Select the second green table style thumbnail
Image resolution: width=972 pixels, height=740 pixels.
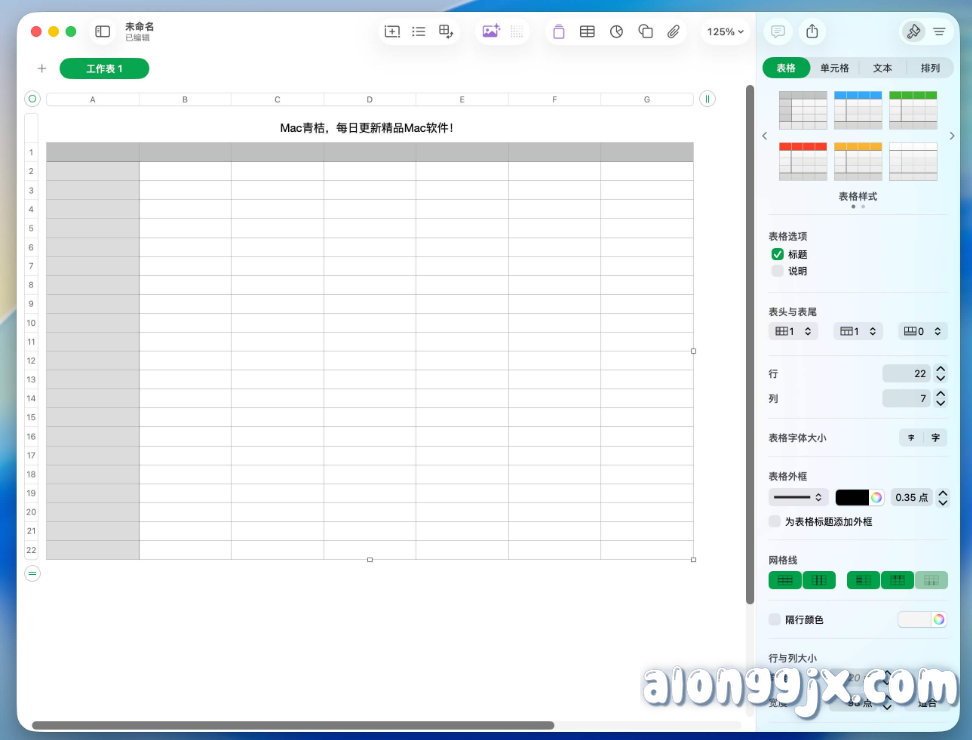(x=913, y=108)
